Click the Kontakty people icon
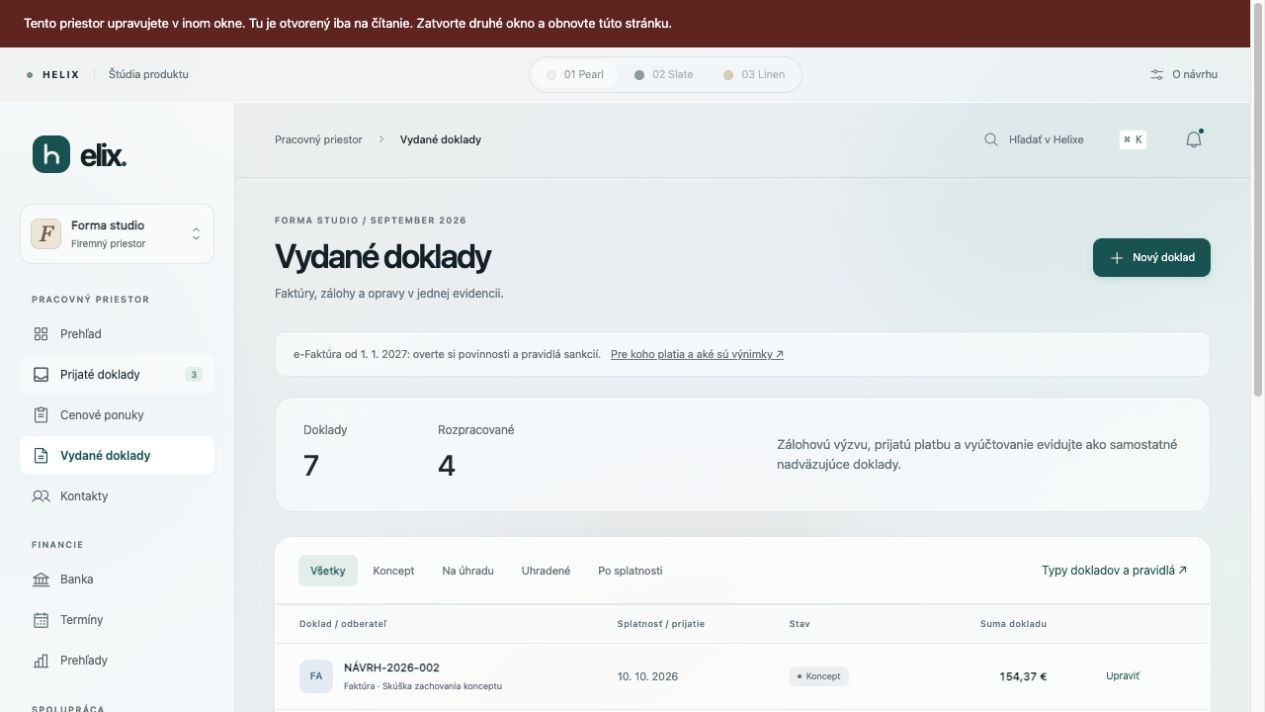Viewport: 1265px width, 712px height. (41, 496)
